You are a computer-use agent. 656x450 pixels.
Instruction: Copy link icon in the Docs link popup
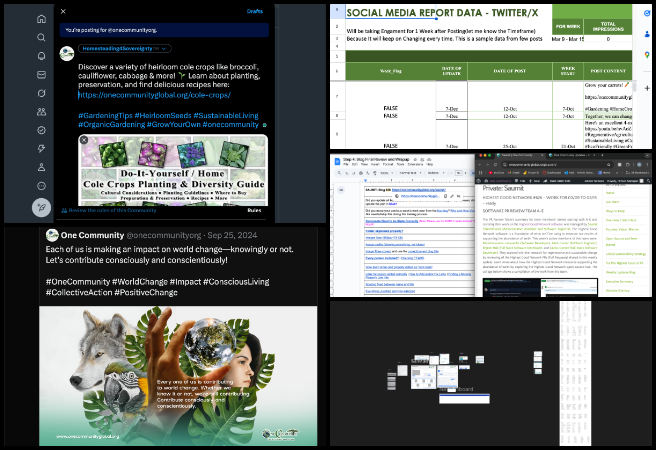pos(445,196)
